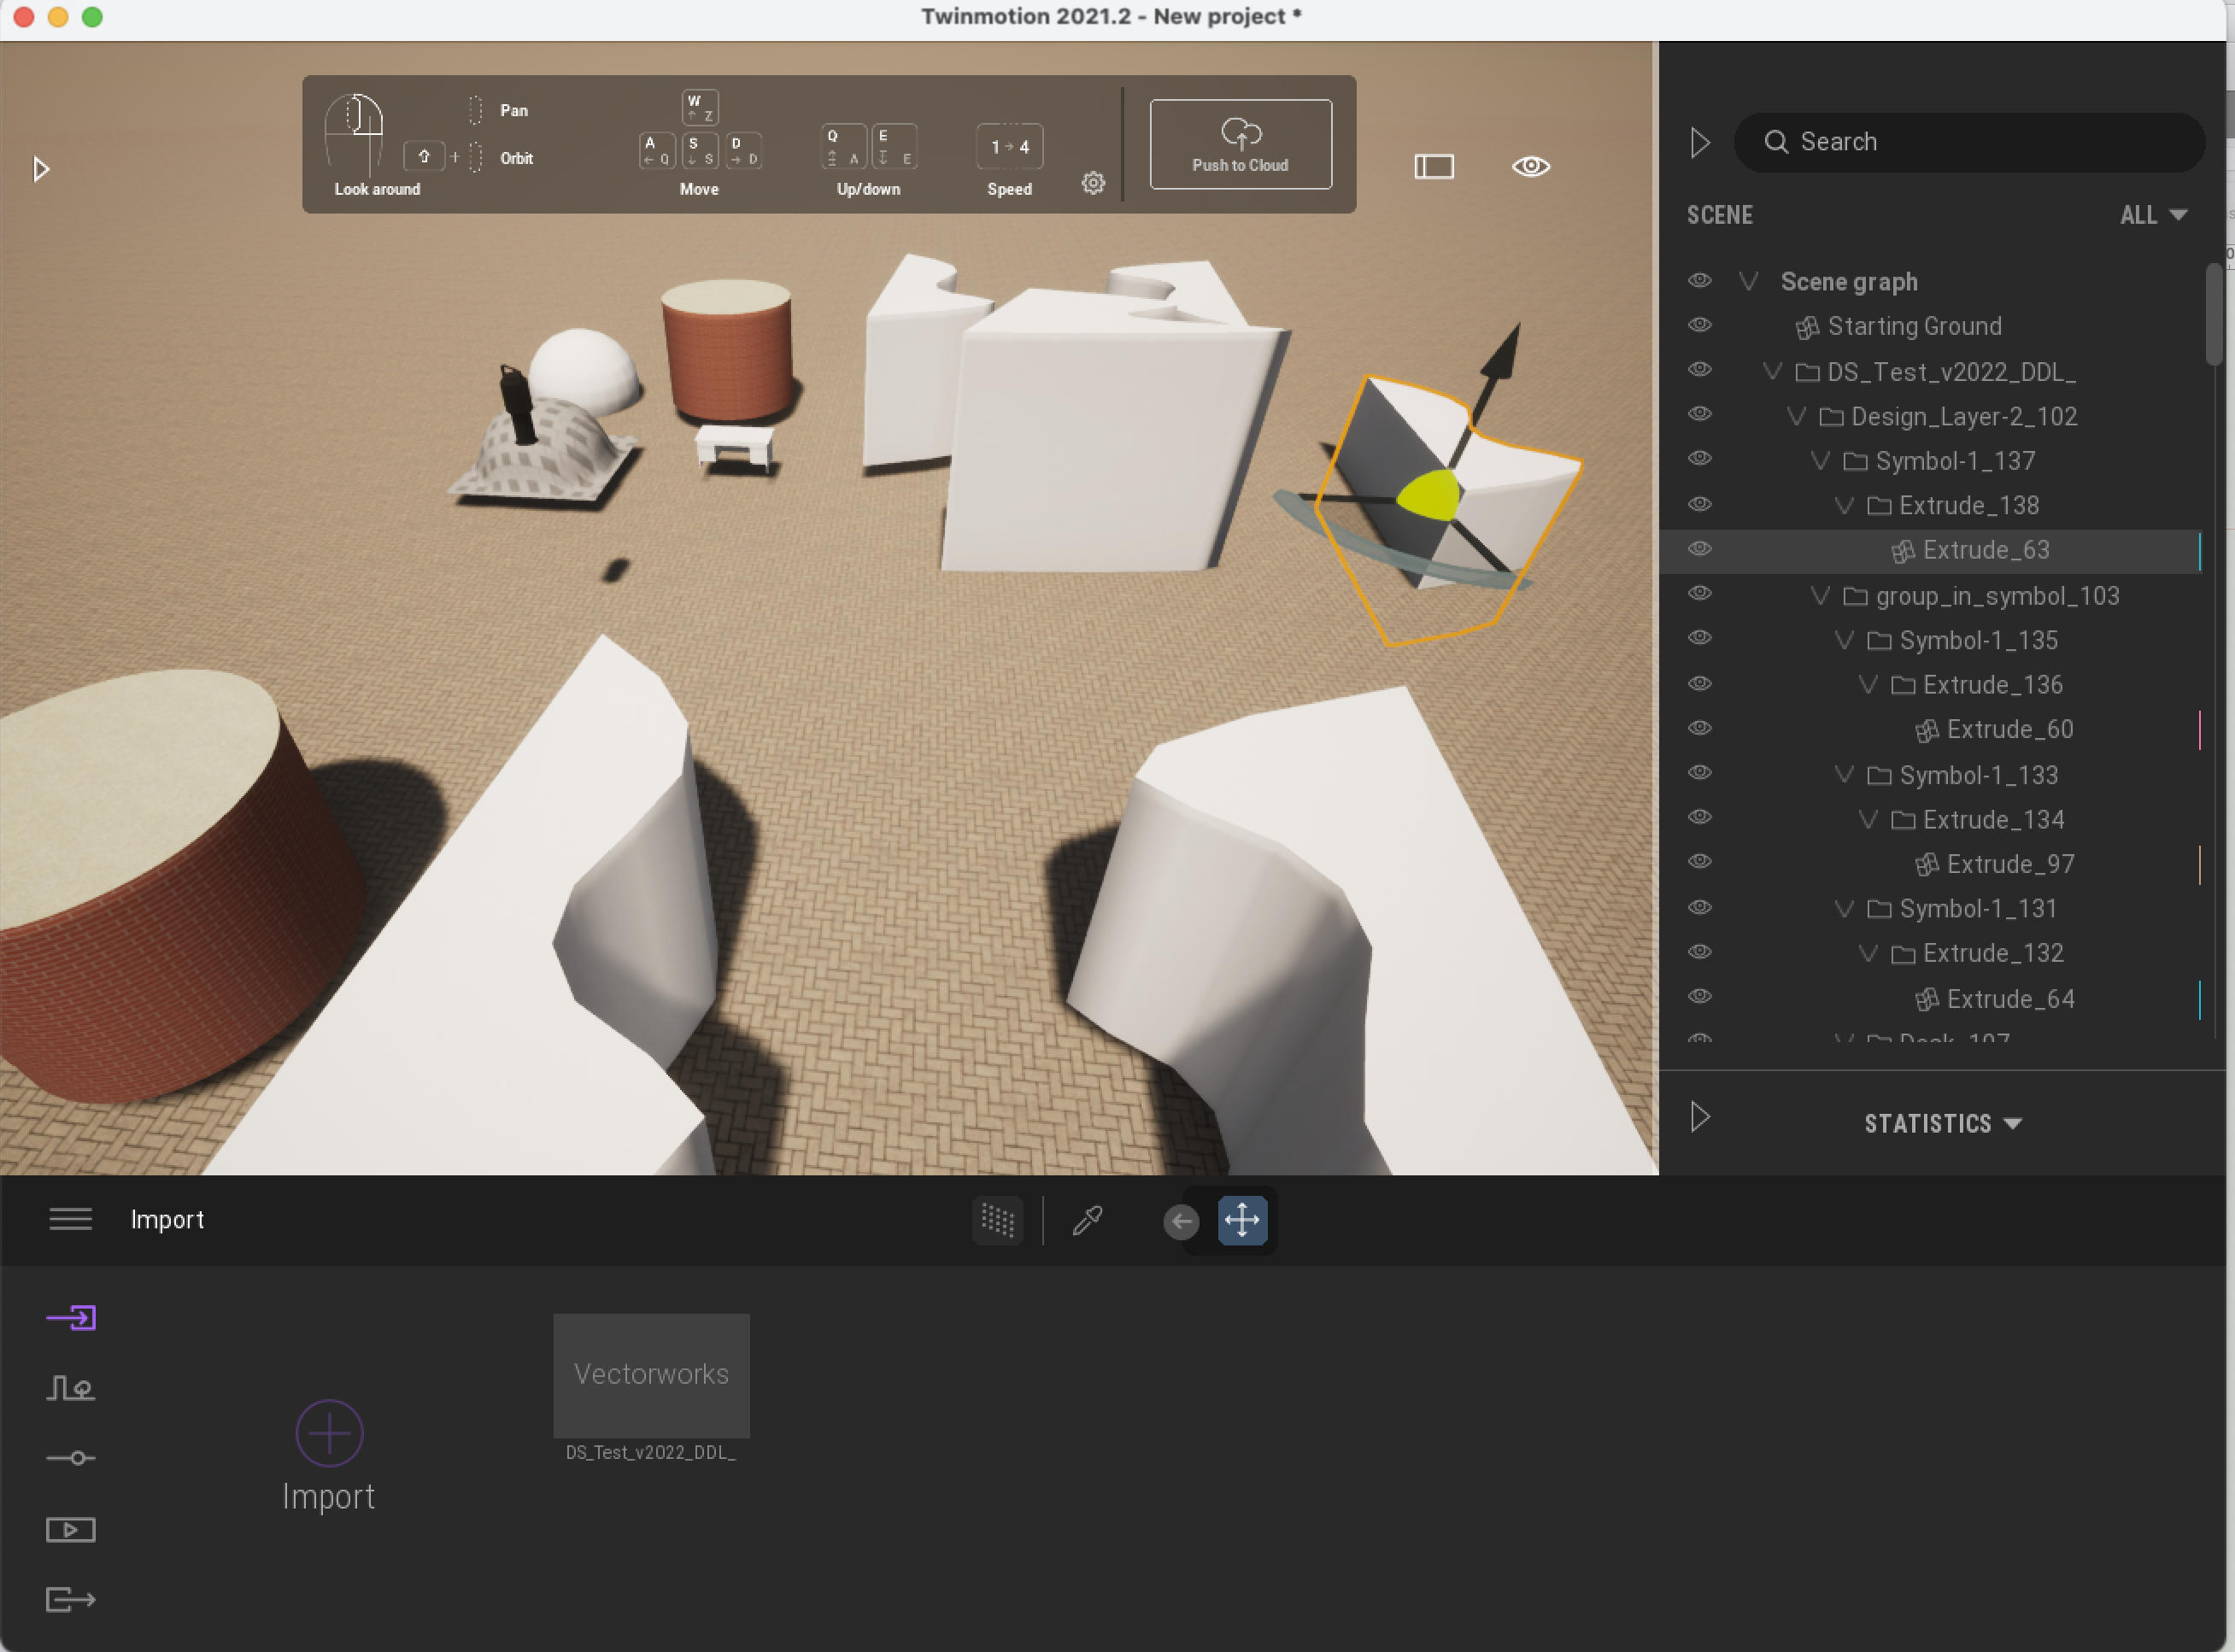Collapse the Design_Layer-2_102 folder
2235x1652 pixels.
tap(1796, 416)
